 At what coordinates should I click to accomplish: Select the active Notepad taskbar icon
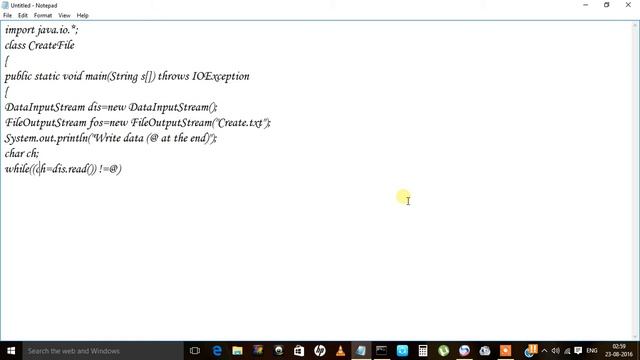(x=361, y=351)
